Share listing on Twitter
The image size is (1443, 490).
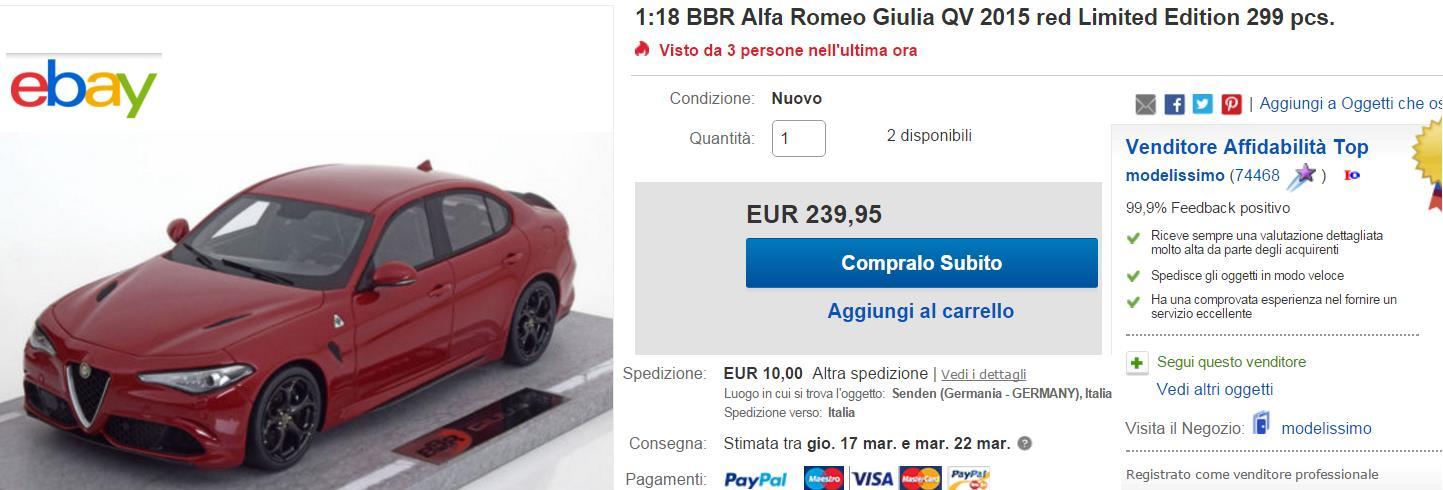click(1203, 104)
